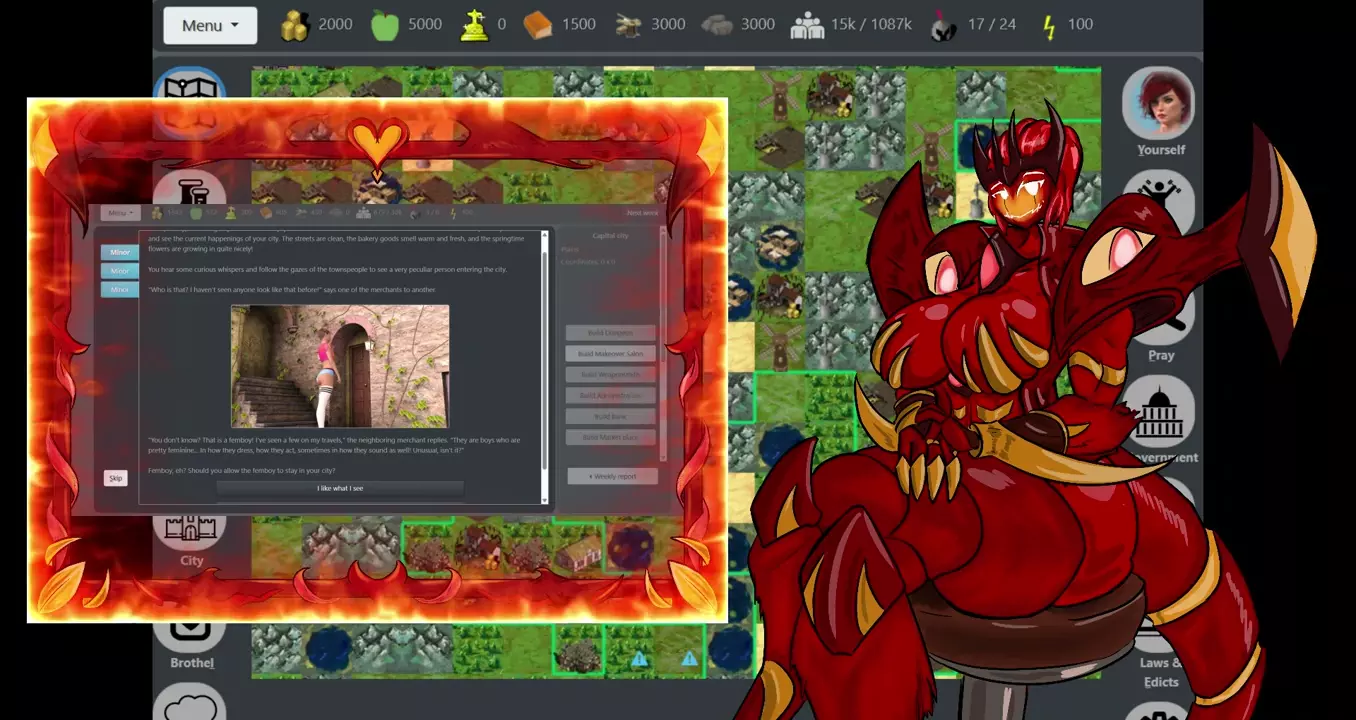Screen dimensions: 1356x720
Task: Open the City castle icon
Action: pos(190,529)
